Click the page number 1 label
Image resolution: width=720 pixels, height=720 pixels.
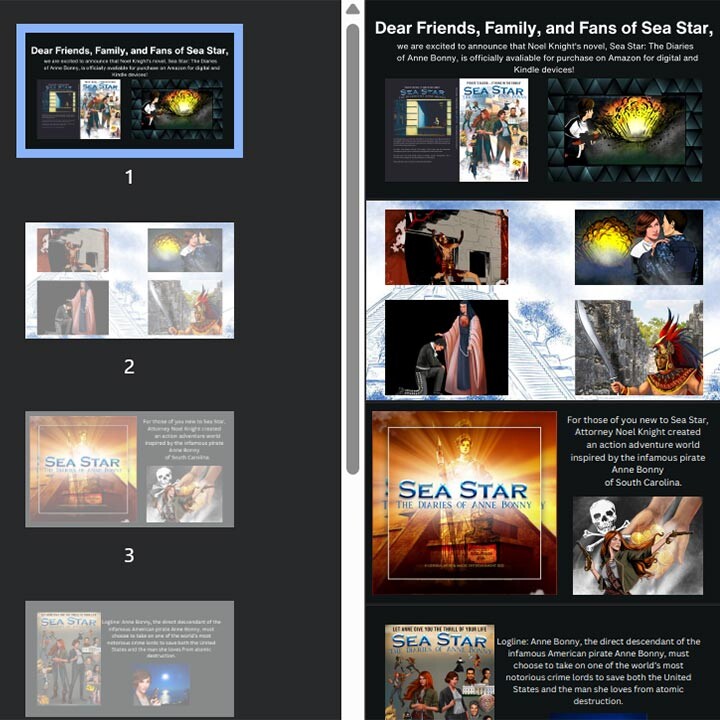(129, 177)
